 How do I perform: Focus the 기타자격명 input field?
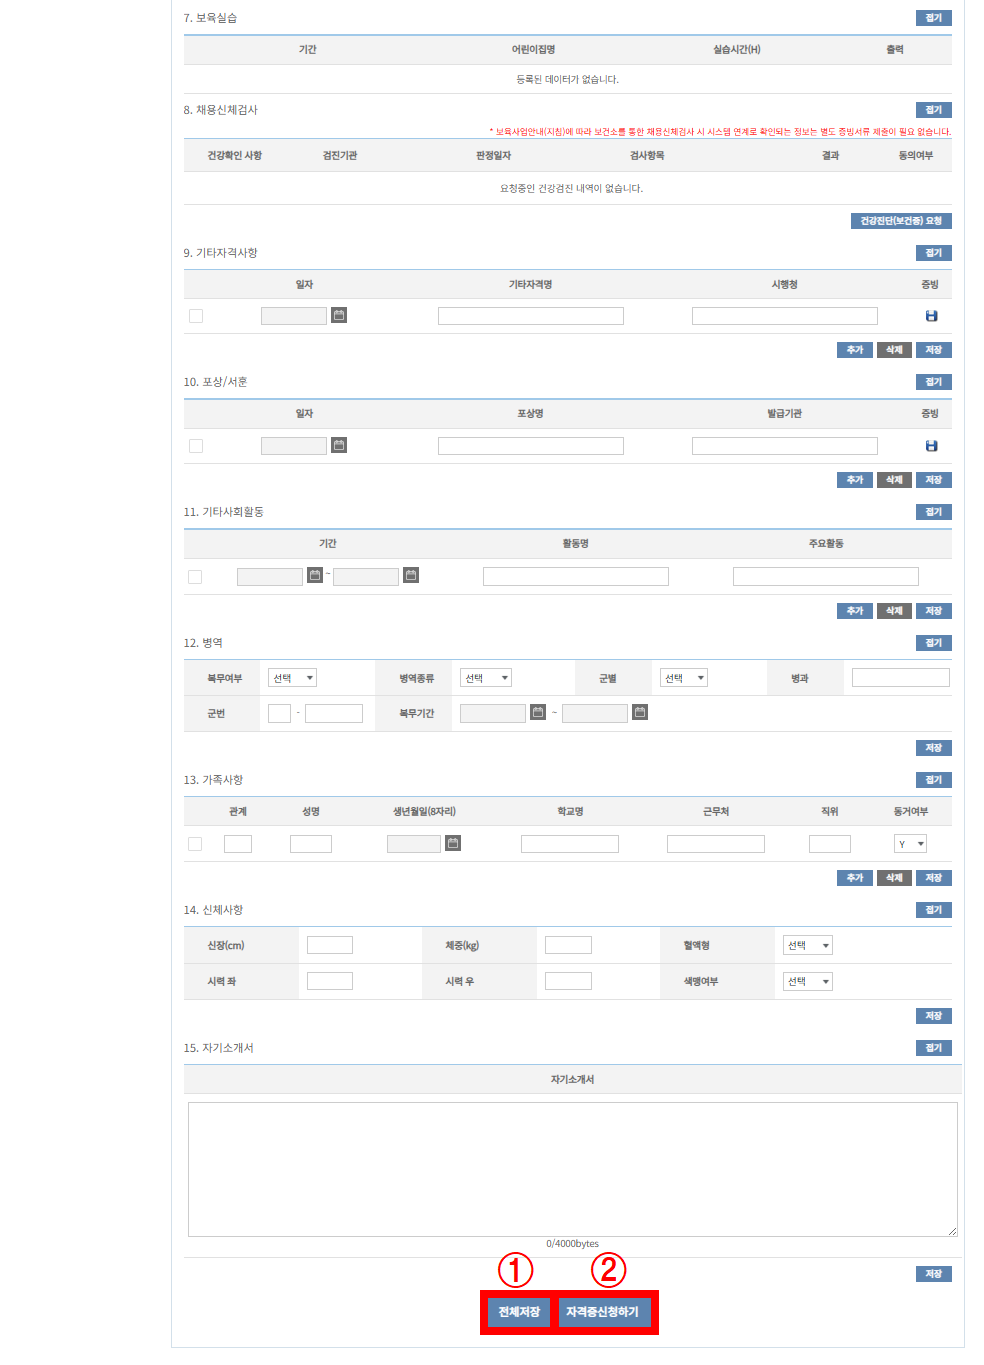click(x=531, y=316)
